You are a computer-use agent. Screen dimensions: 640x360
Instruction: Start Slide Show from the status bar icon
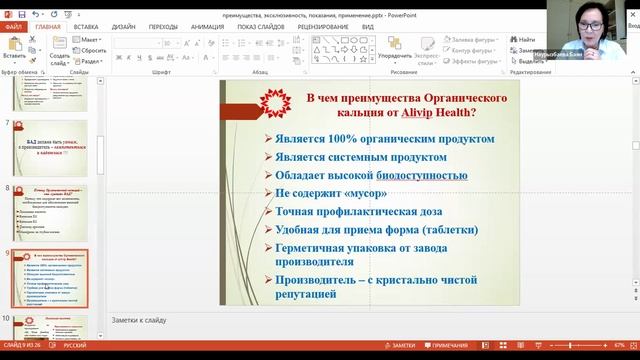538,345
